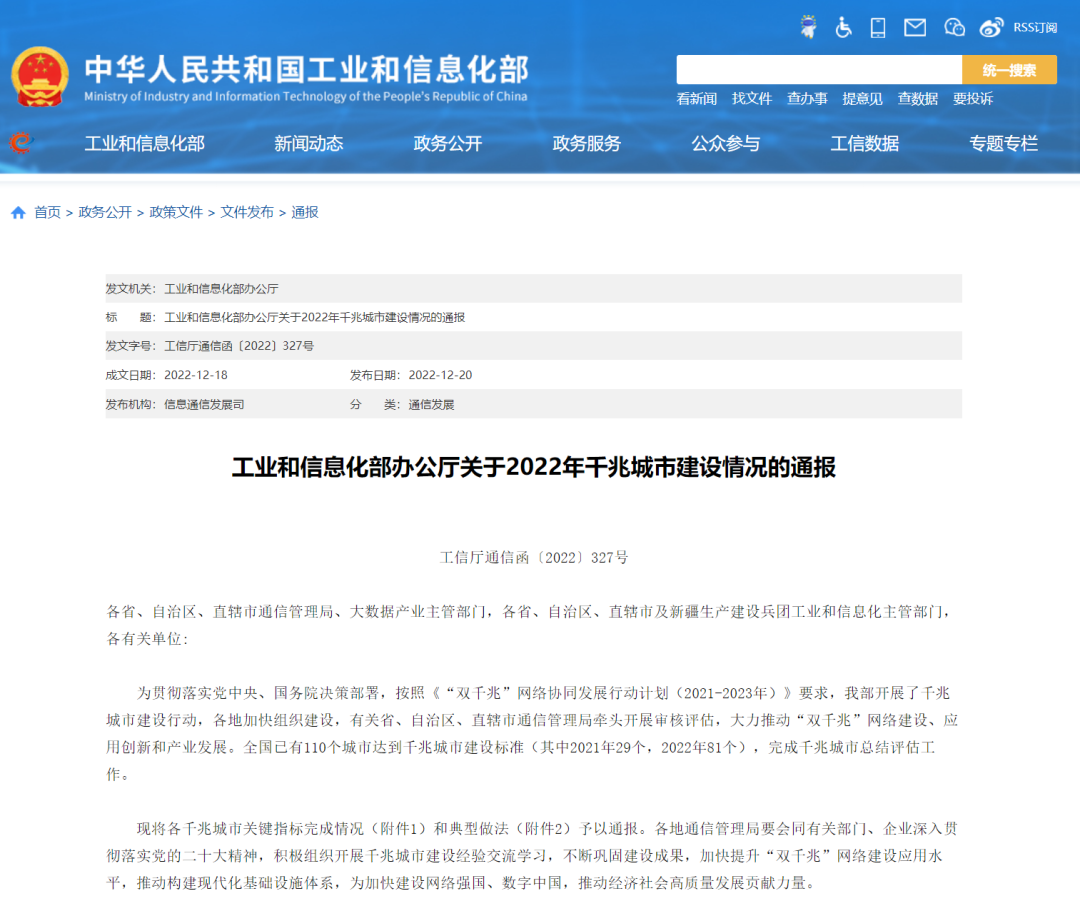Open 工业和信息化部 navigation menu

145,143
